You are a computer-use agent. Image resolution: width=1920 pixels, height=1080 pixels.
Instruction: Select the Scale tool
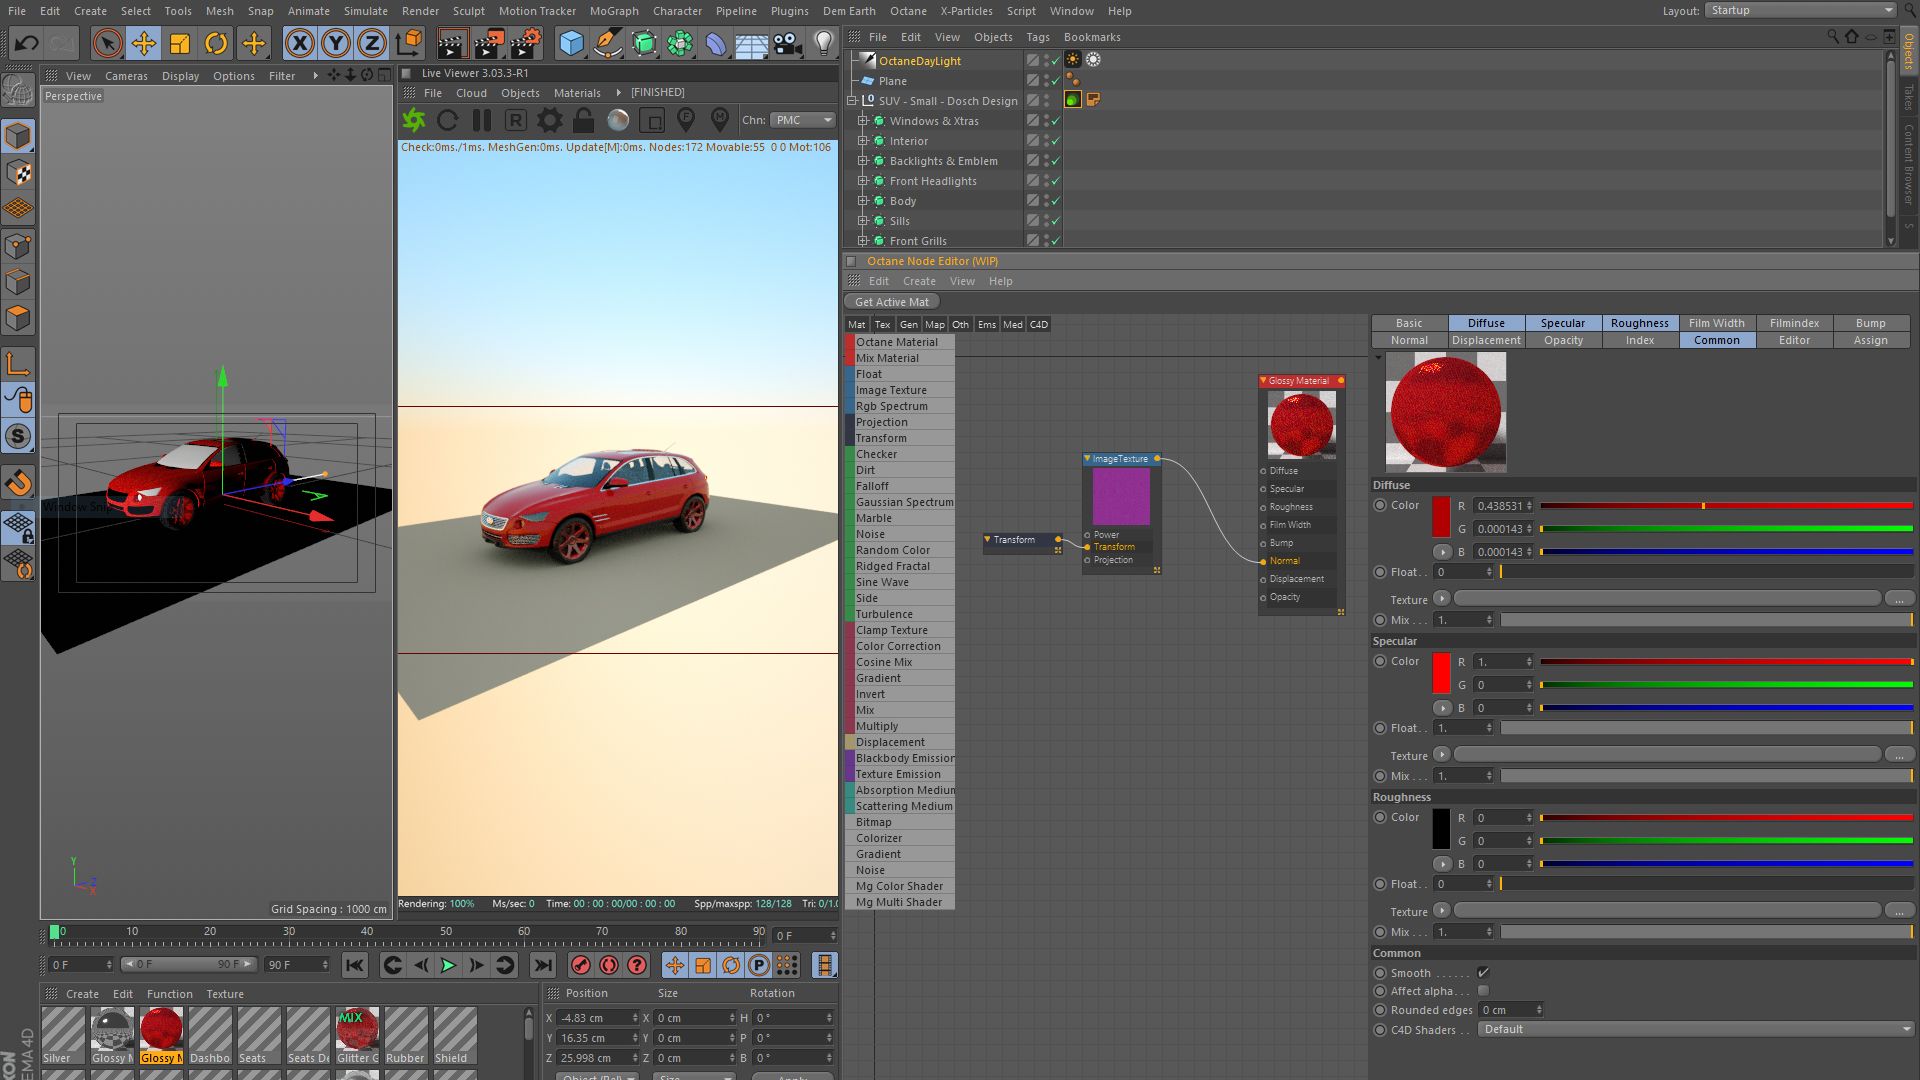180,43
